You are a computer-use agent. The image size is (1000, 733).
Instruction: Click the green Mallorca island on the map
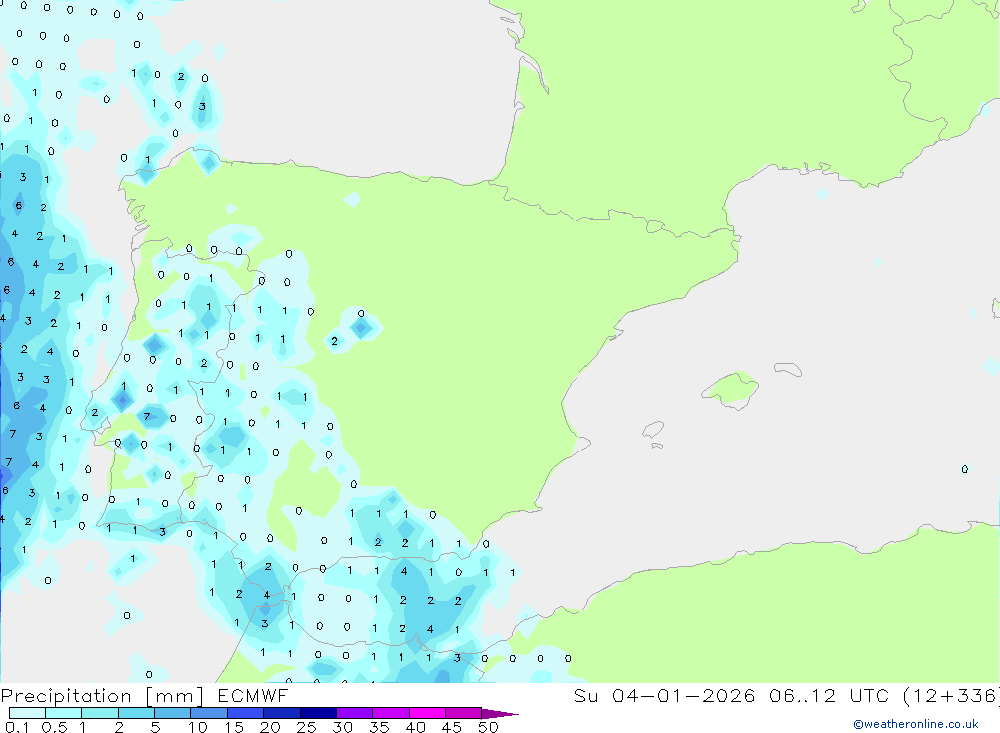(731, 389)
